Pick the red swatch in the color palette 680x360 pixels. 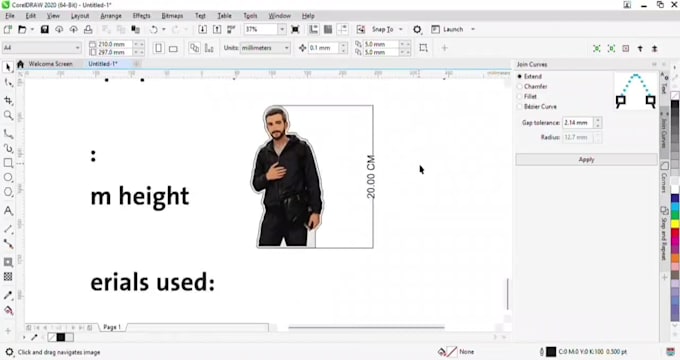tap(675, 233)
